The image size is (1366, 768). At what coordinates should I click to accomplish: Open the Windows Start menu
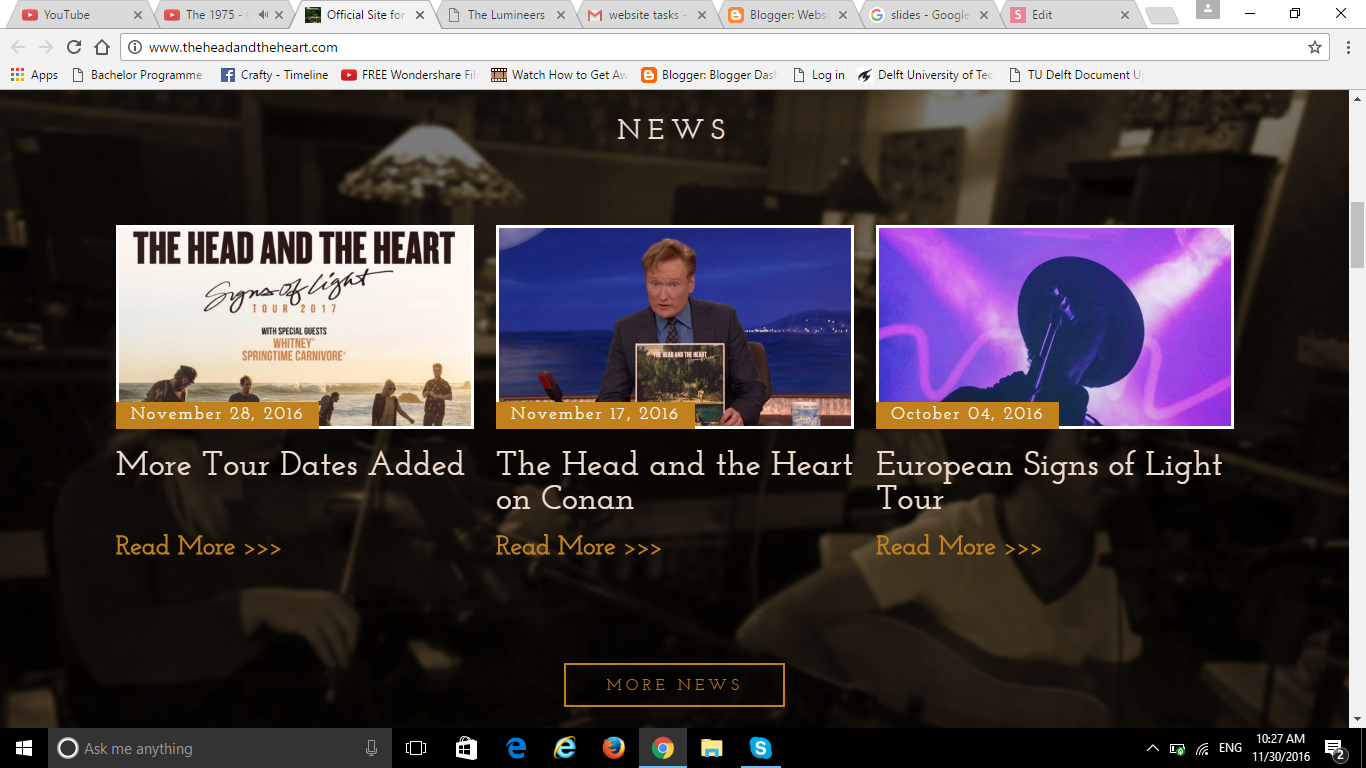point(24,748)
